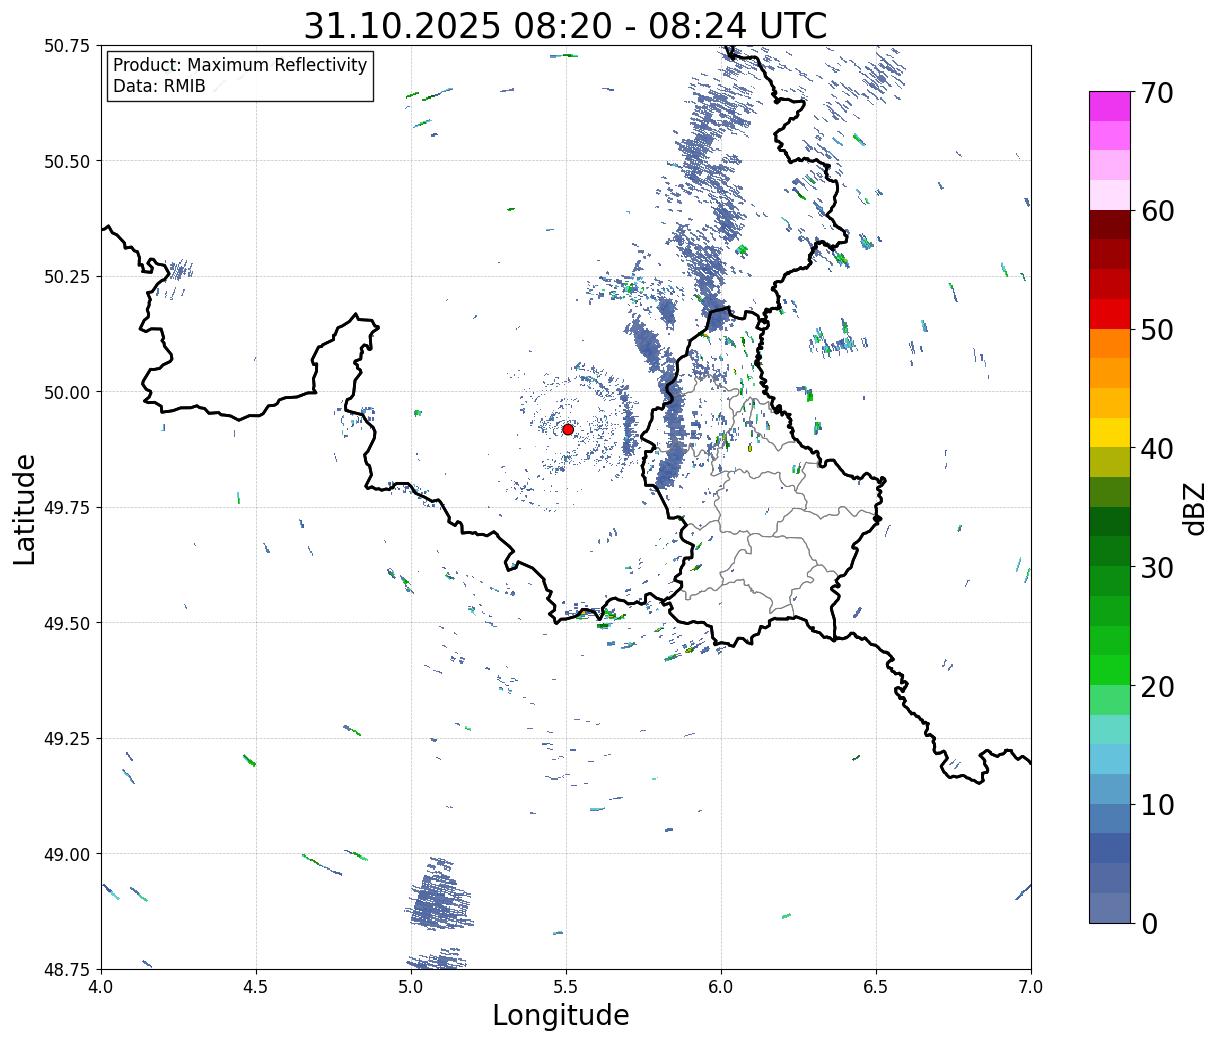
Task: Click the latitude tick label '50.00'
Action: coord(66,392)
